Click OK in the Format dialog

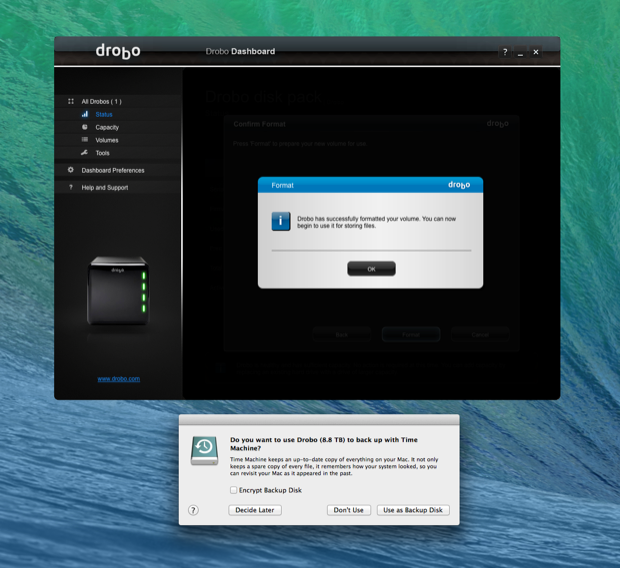tap(371, 269)
